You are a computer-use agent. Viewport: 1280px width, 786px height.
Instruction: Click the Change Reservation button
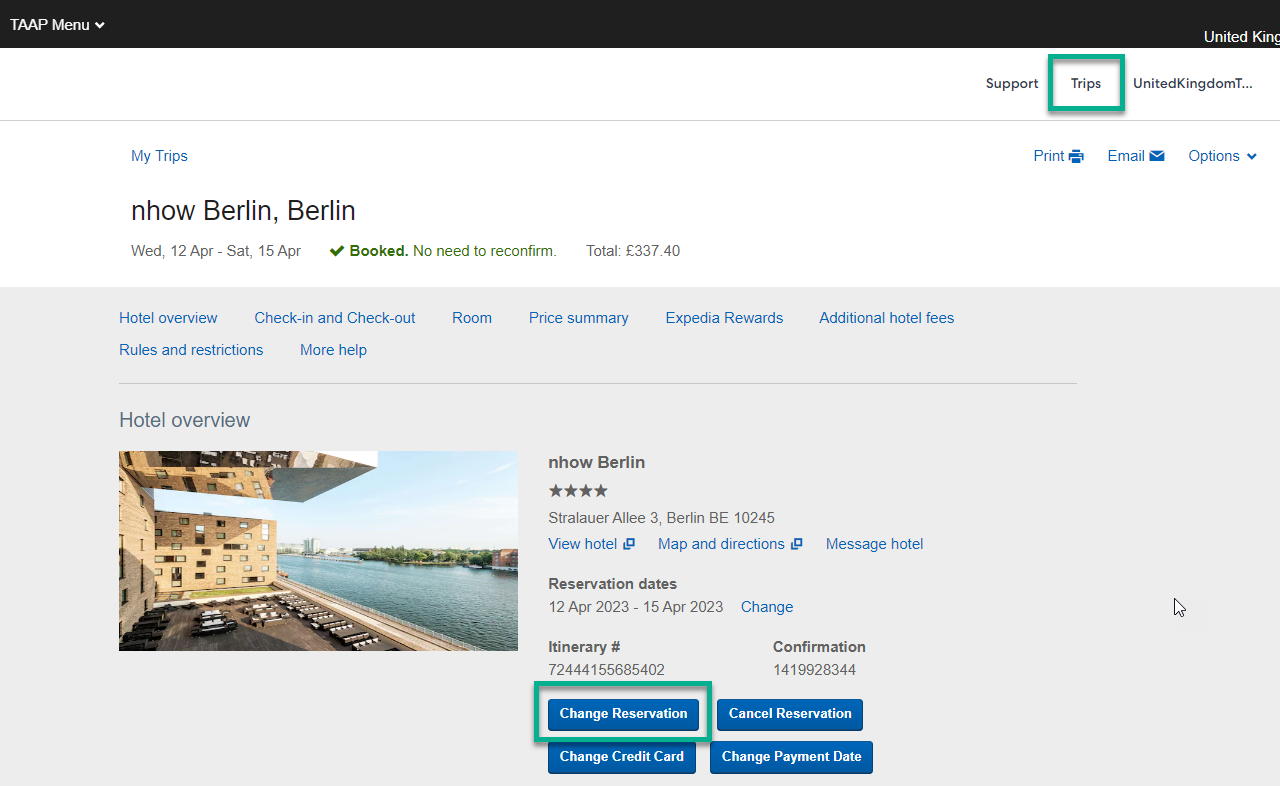623,714
